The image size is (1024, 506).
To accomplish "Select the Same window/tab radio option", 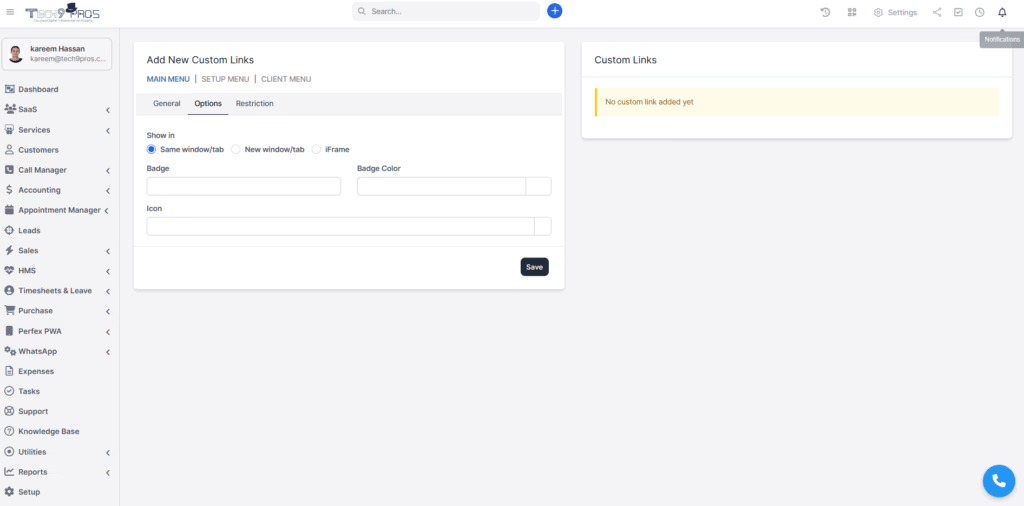I will 152,149.
